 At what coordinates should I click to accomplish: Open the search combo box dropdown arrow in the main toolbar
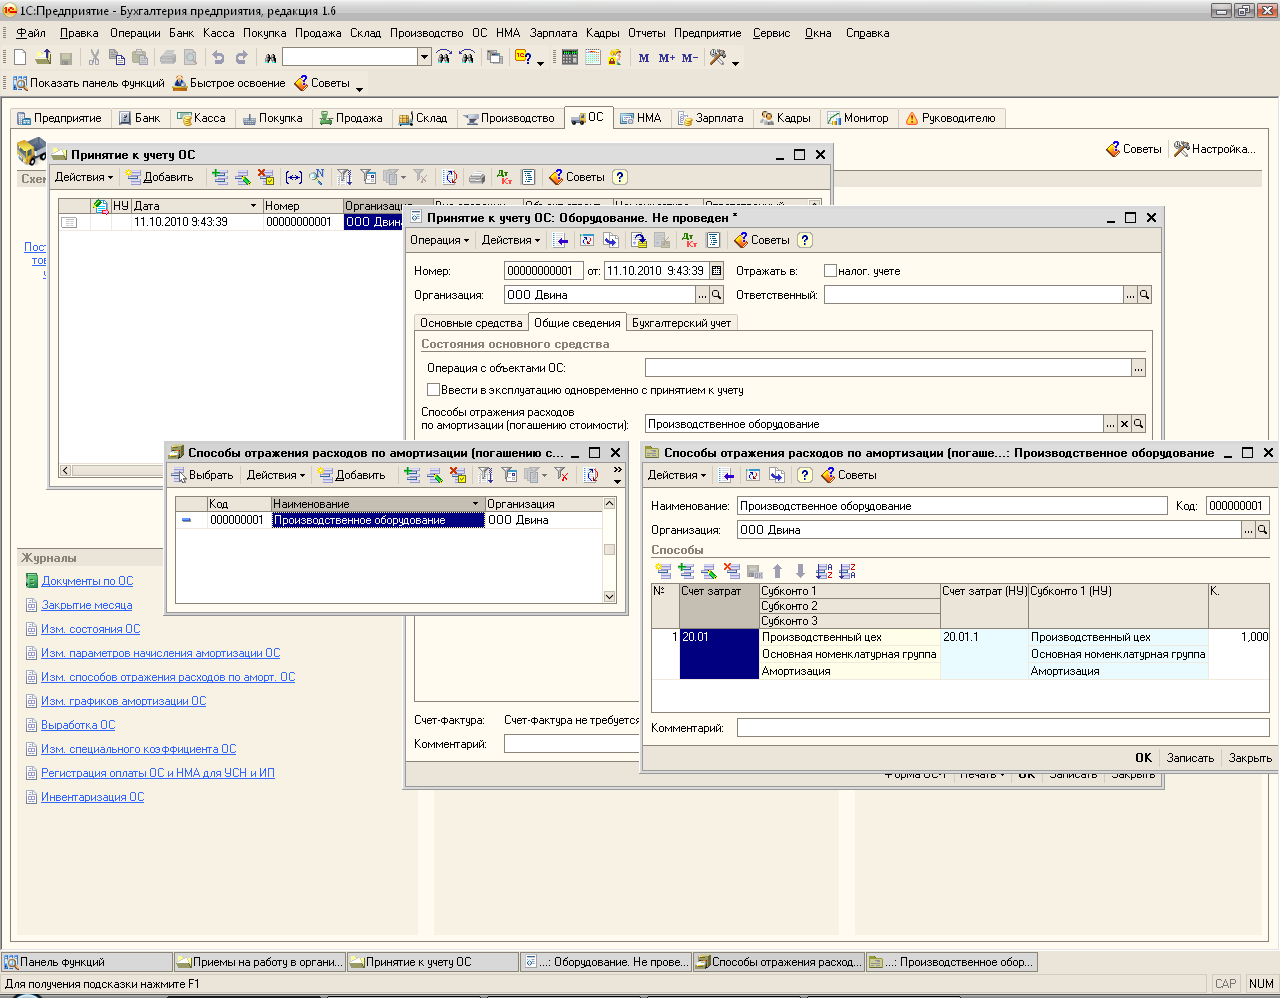[424, 57]
